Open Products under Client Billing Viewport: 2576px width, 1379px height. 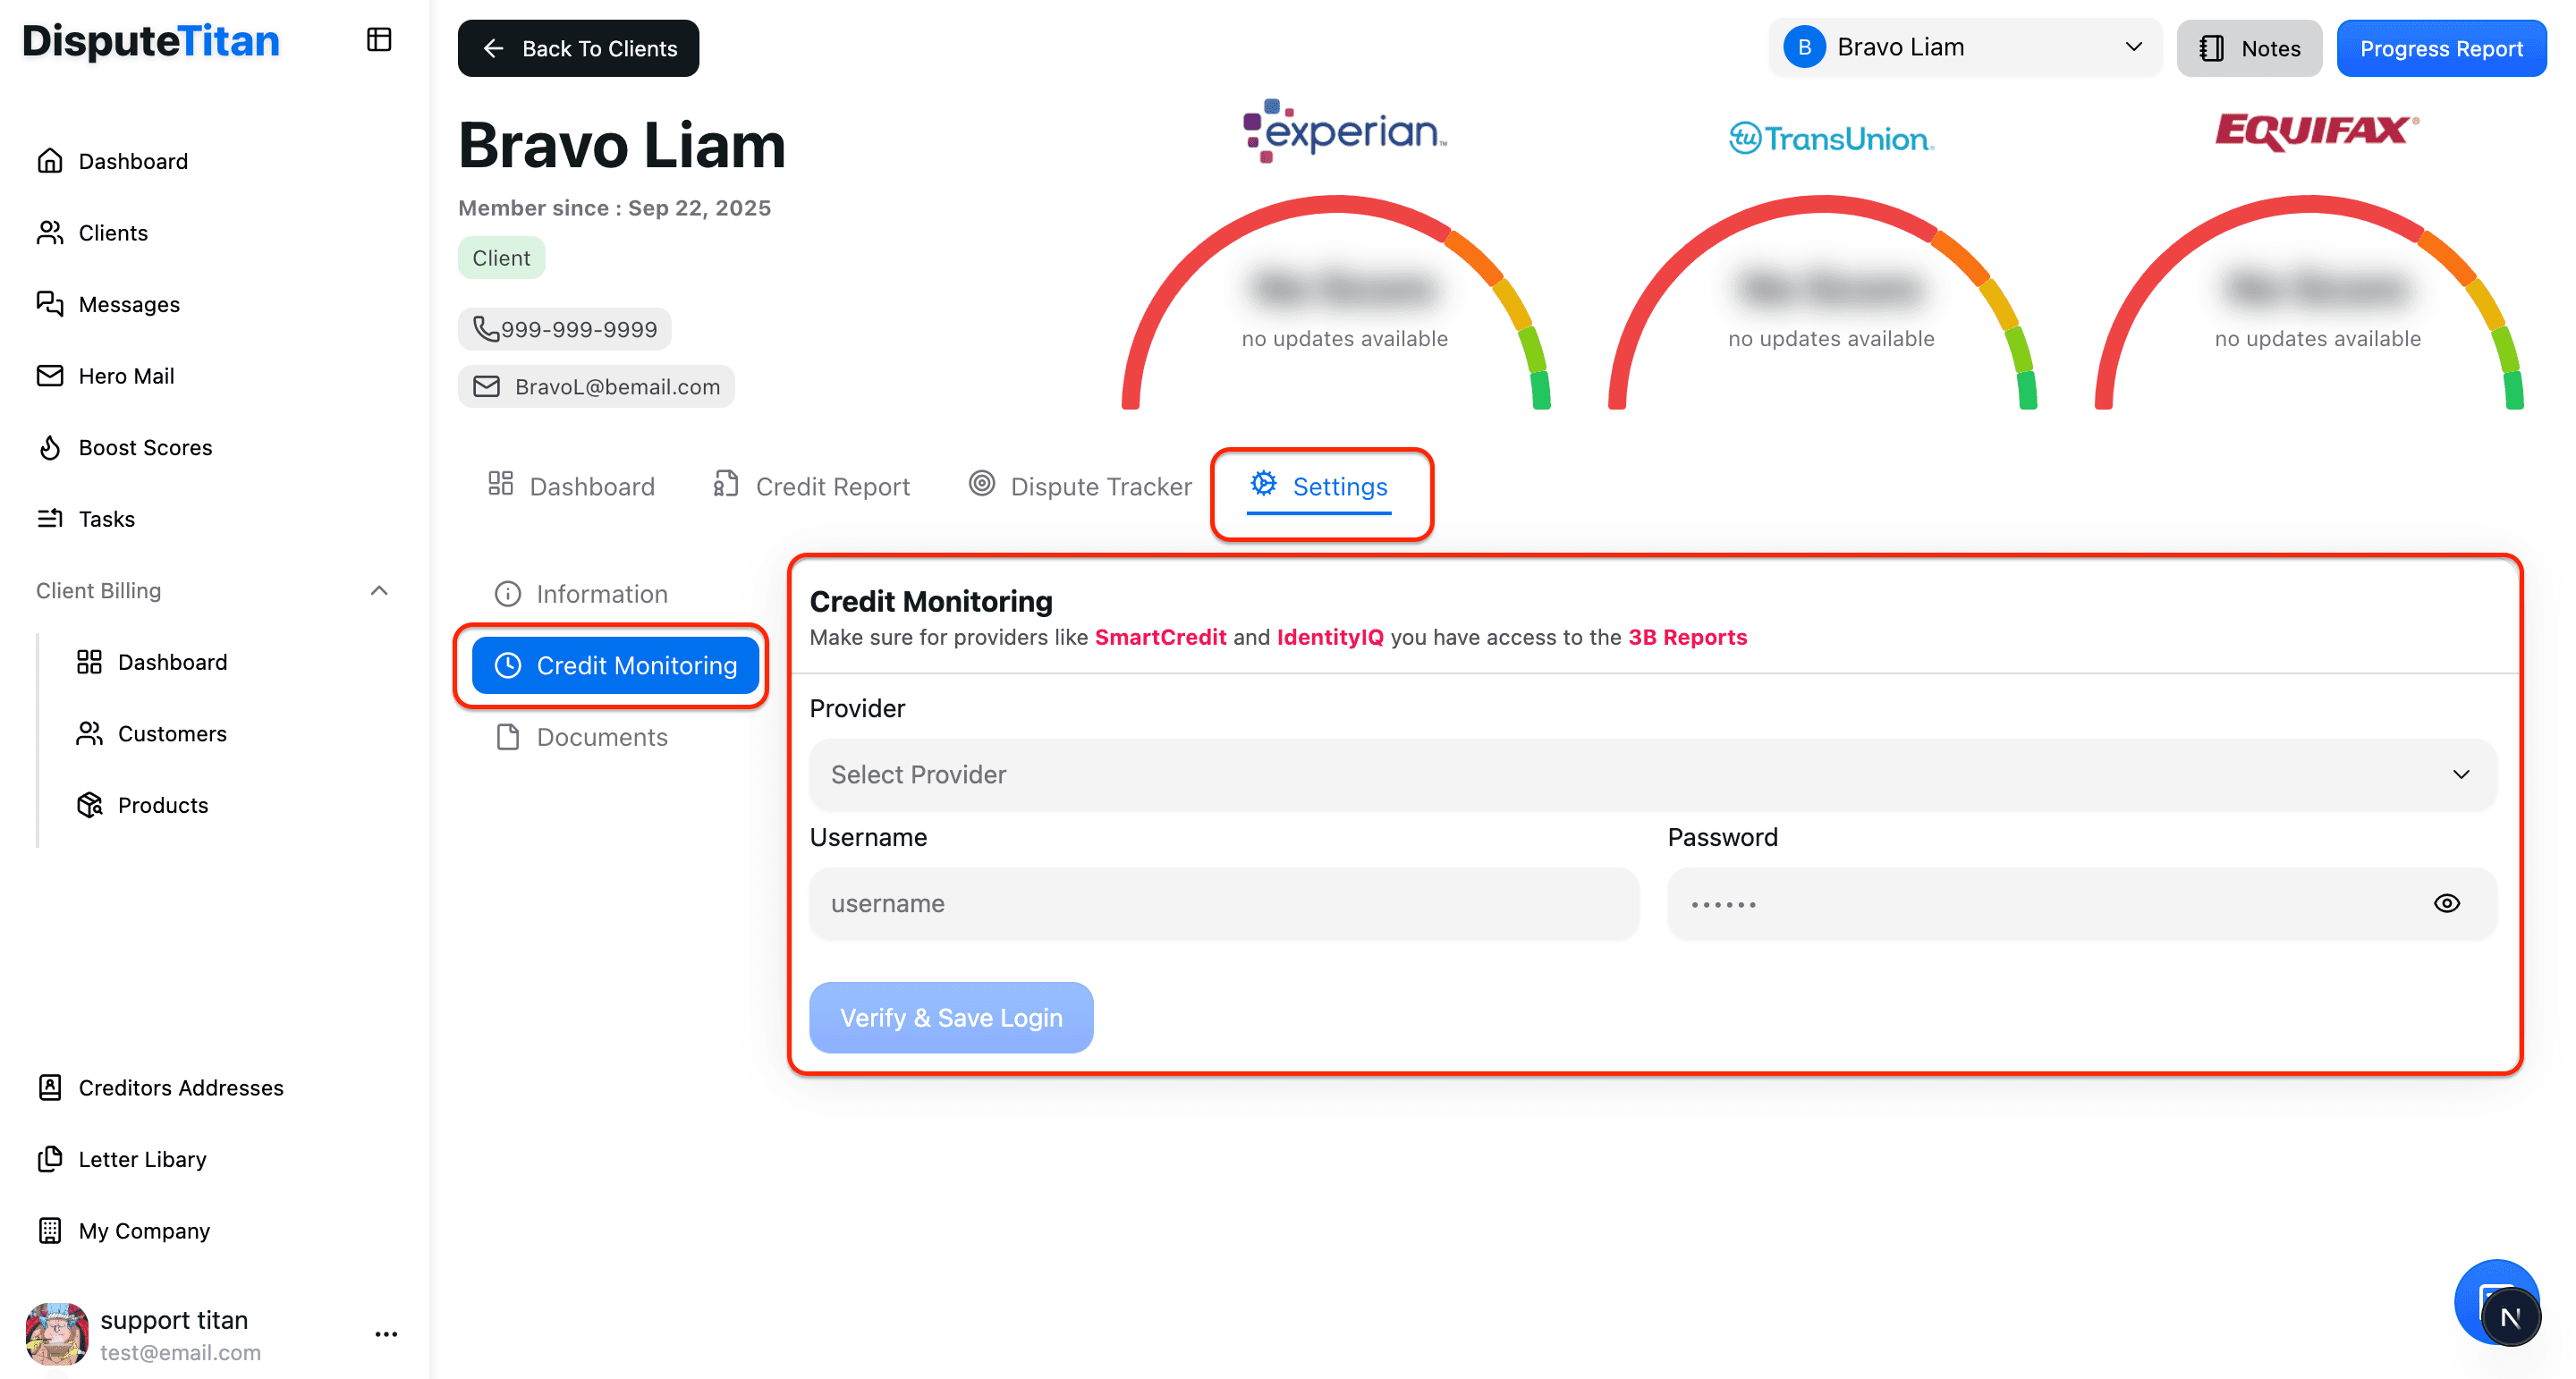tap(162, 805)
